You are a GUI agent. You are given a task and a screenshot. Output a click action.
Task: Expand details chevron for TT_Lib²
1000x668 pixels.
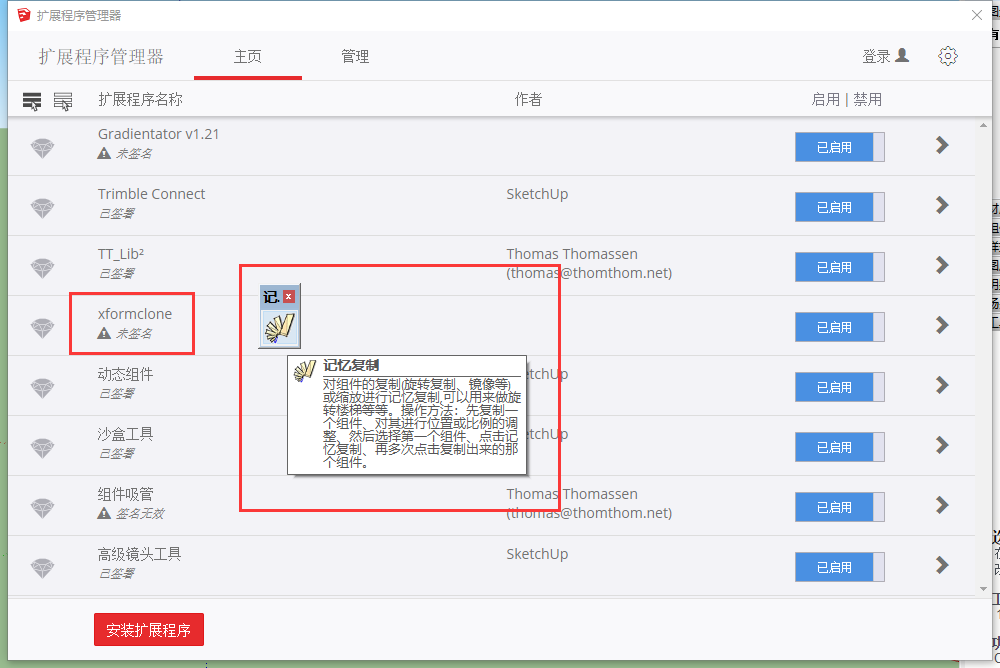pos(942,265)
